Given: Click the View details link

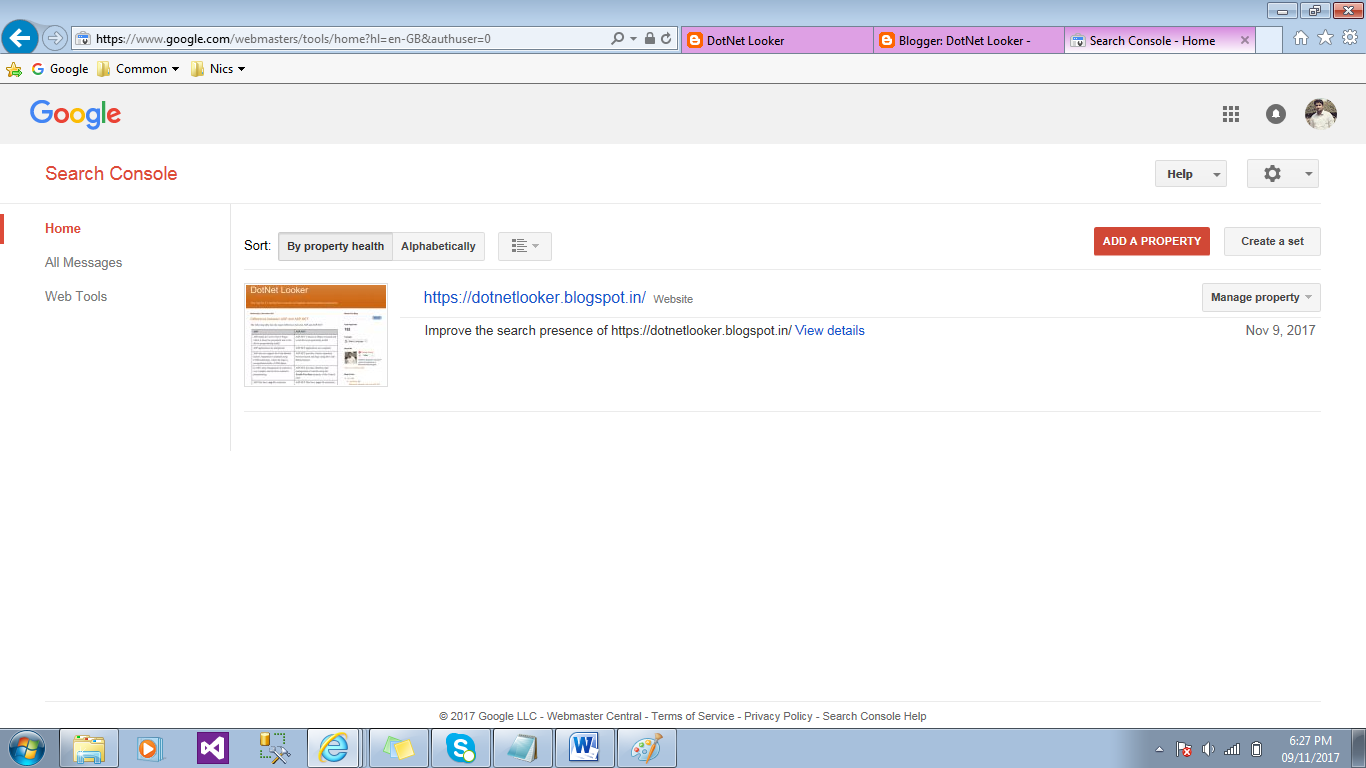Looking at the screenshot, I should click(830, 330).
